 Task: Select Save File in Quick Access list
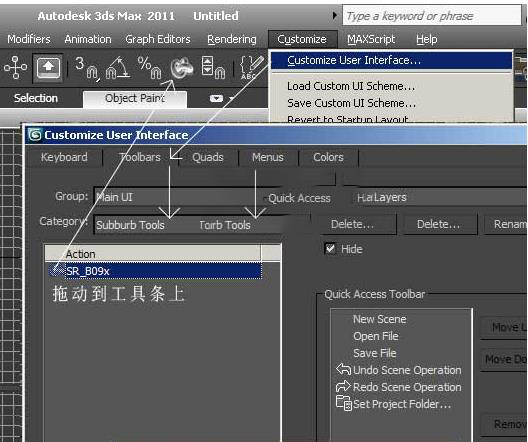375,353
